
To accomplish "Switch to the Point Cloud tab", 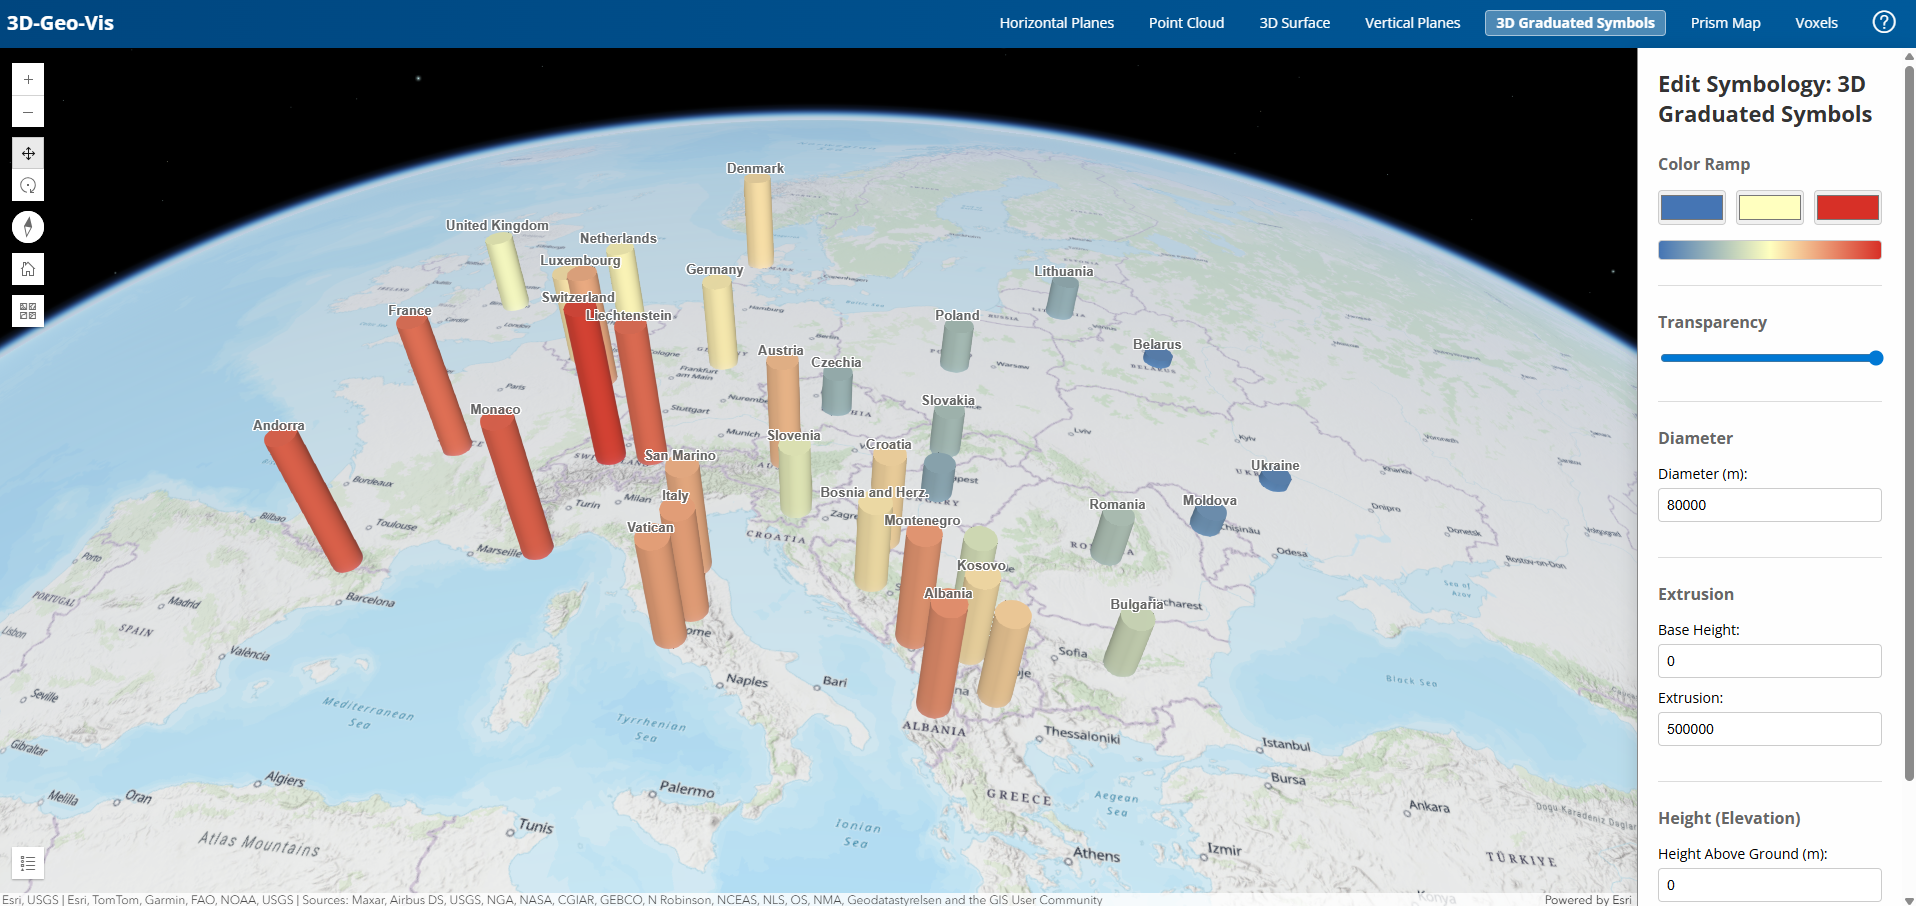I will [x=1186, y=23].
